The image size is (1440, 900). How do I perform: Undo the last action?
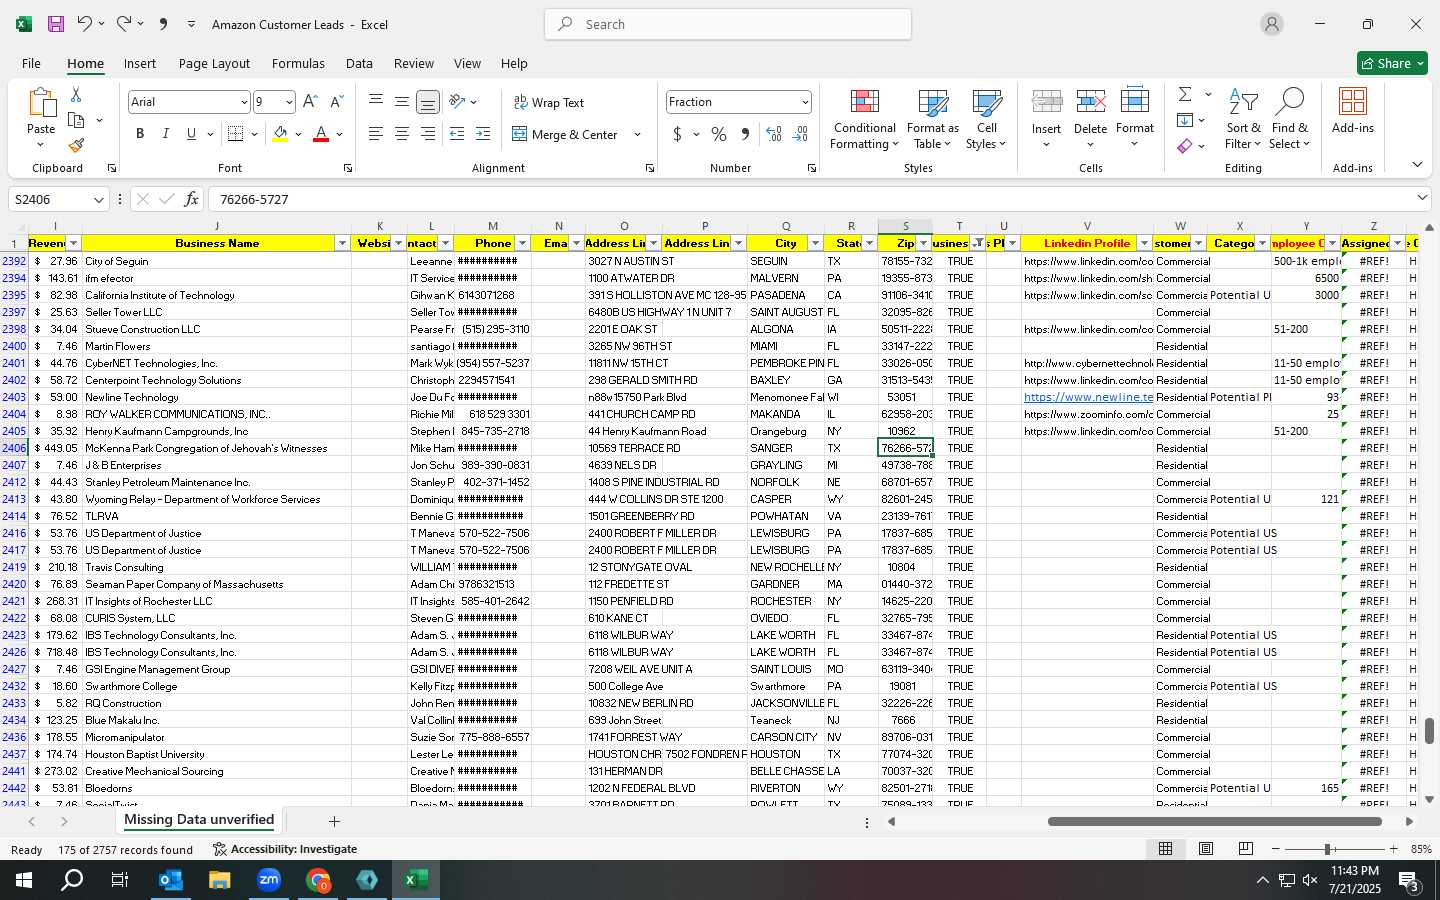click(x=85, y=24)
